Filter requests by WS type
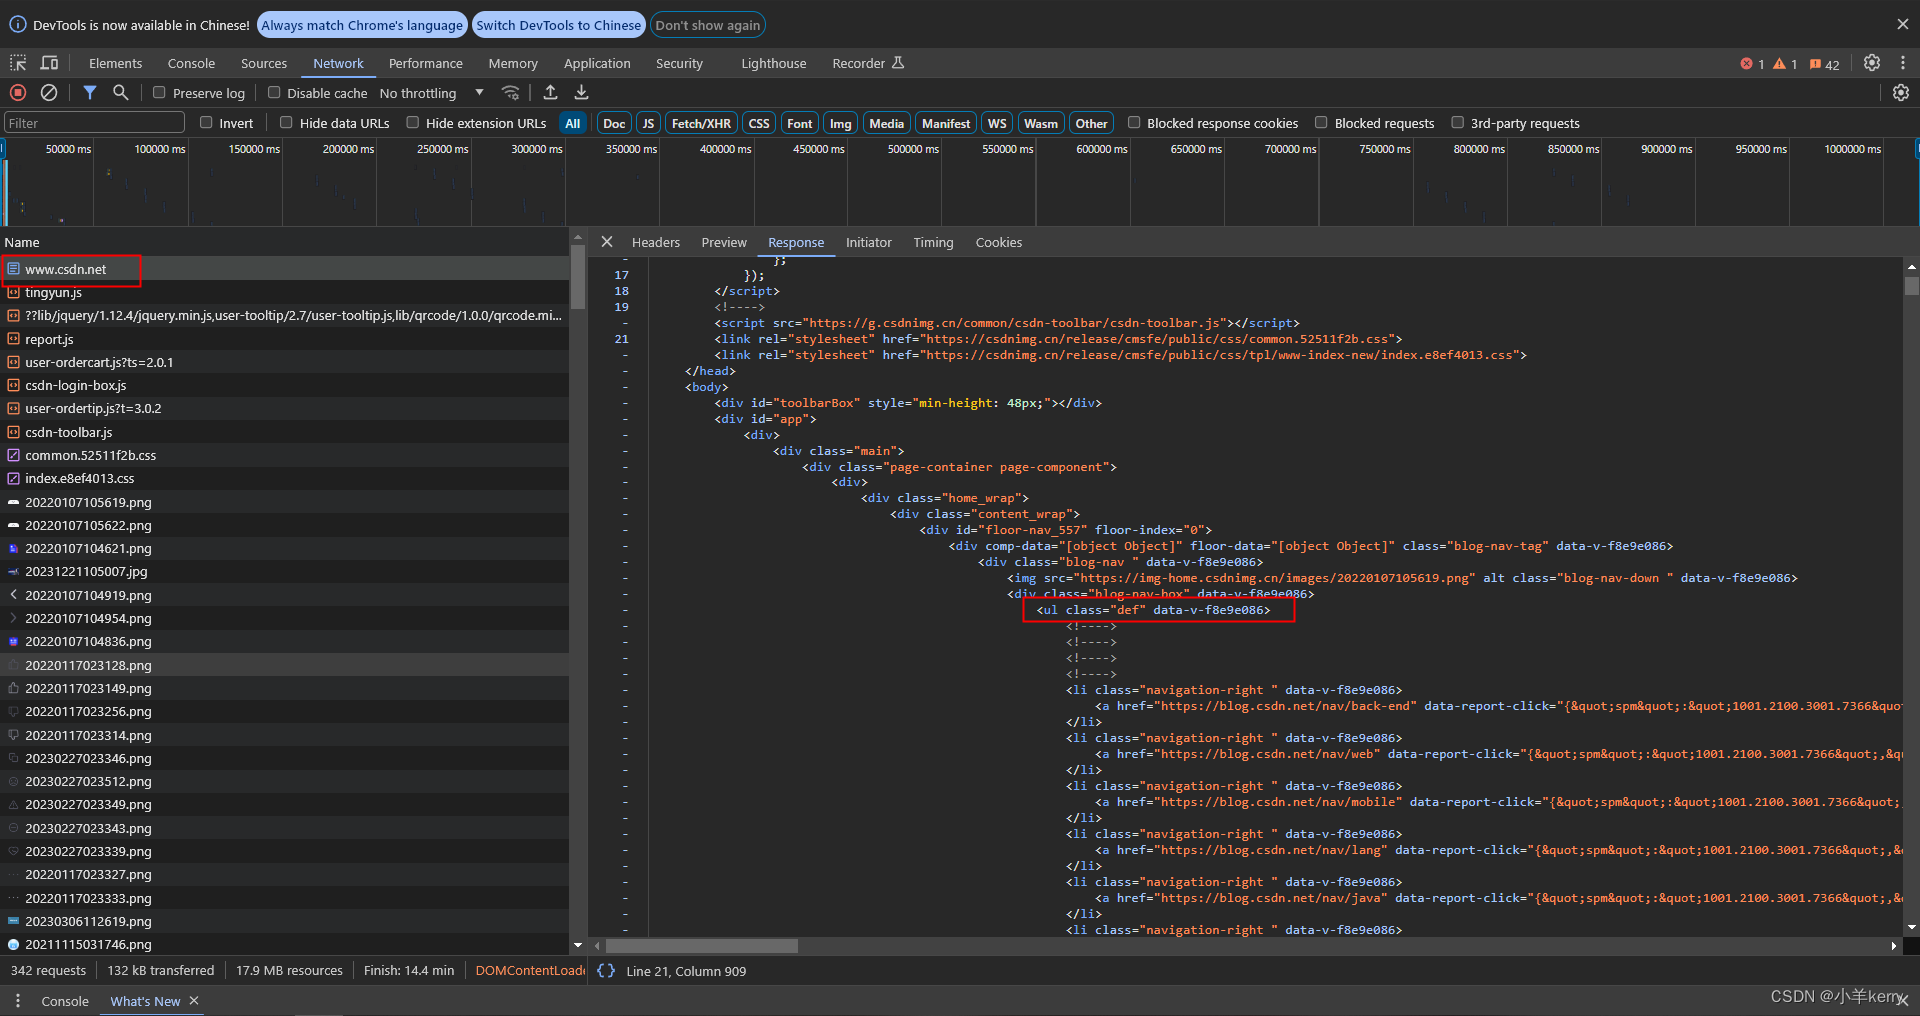 pos(997,123)
